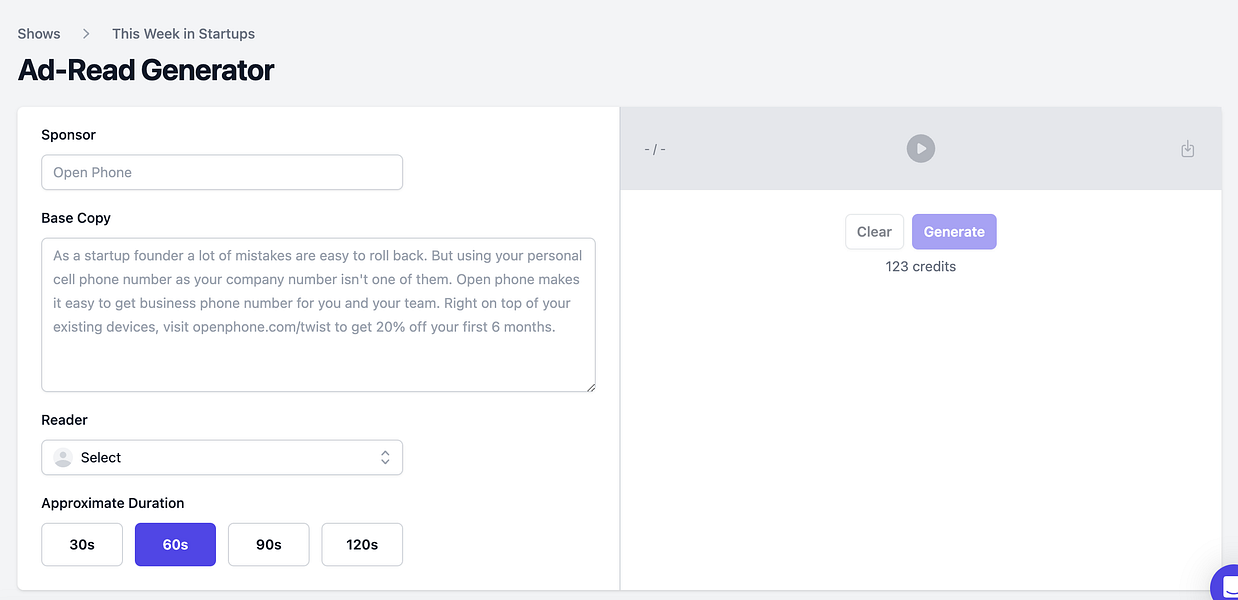Click the 123 credits label
Image resolution: width=1238 pixels, height=600 pixels.
click(920, 267)
